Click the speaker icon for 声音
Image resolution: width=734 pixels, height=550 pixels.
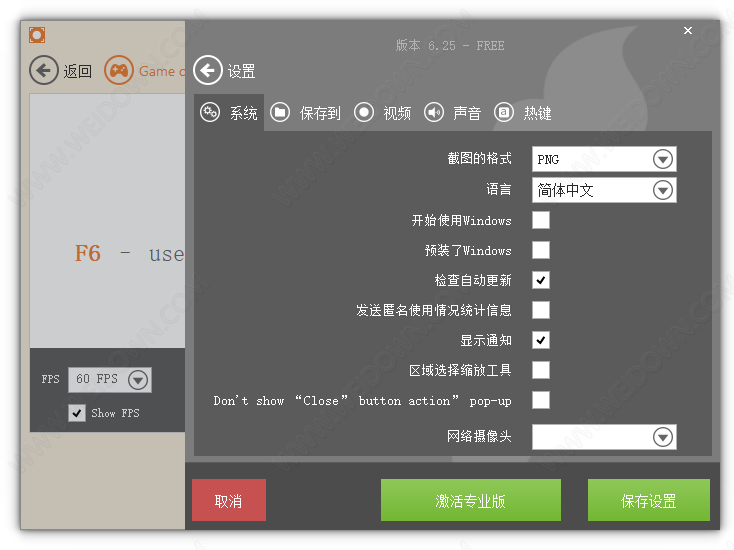tap(433, 112)
